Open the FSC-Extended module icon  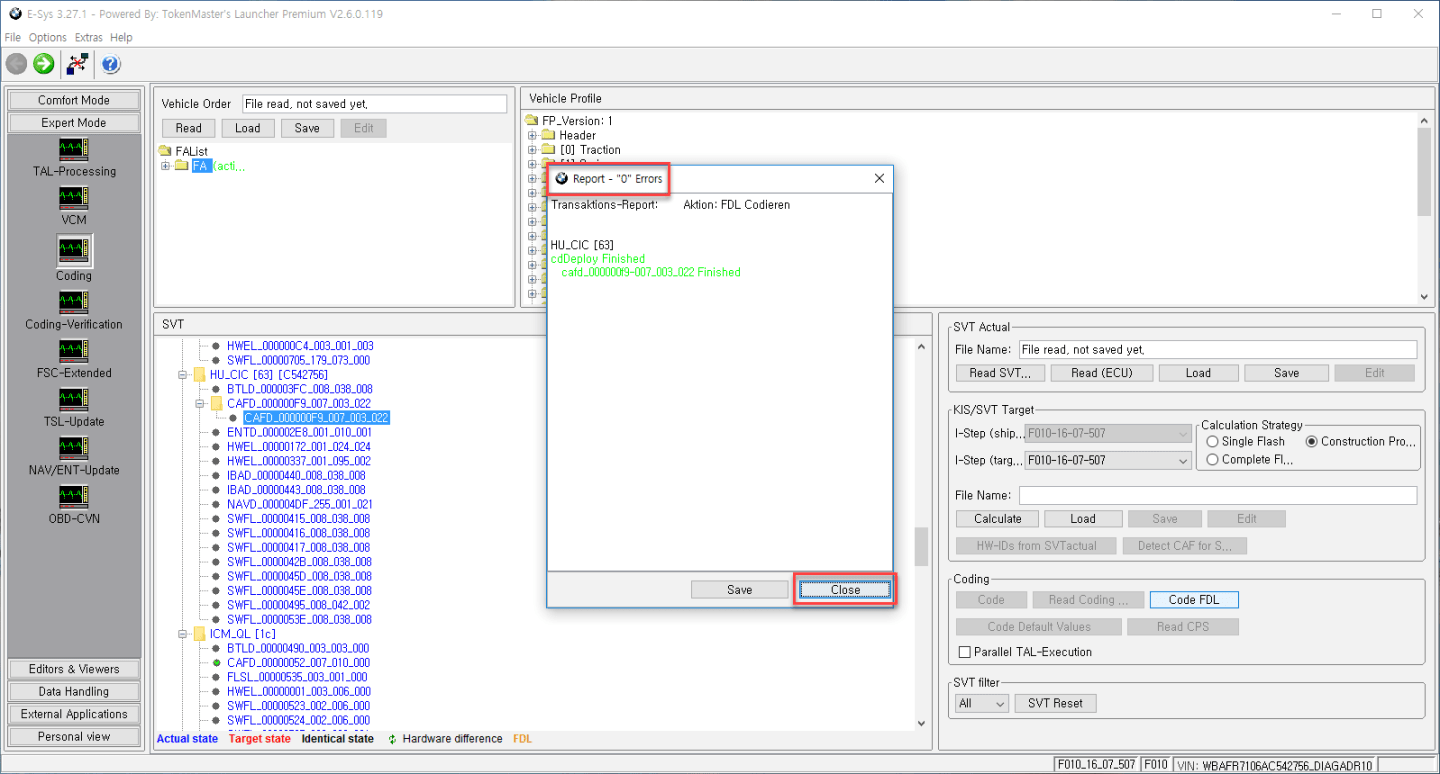coord(73,351)
